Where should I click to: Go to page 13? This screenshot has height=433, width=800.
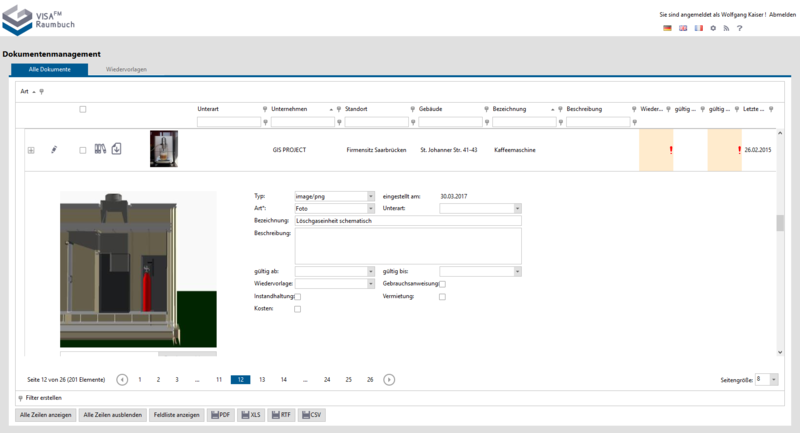[x=262, y=379]
